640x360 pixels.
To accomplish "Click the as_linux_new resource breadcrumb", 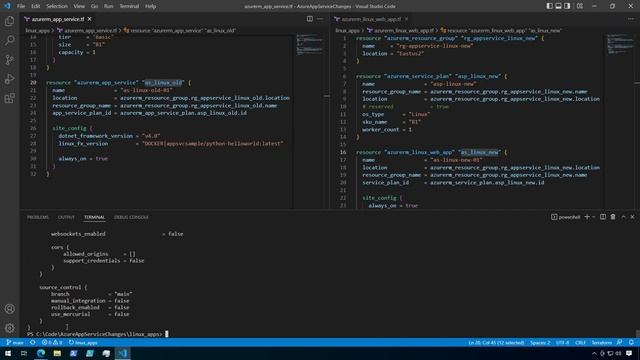I will [x=501, y=30].
